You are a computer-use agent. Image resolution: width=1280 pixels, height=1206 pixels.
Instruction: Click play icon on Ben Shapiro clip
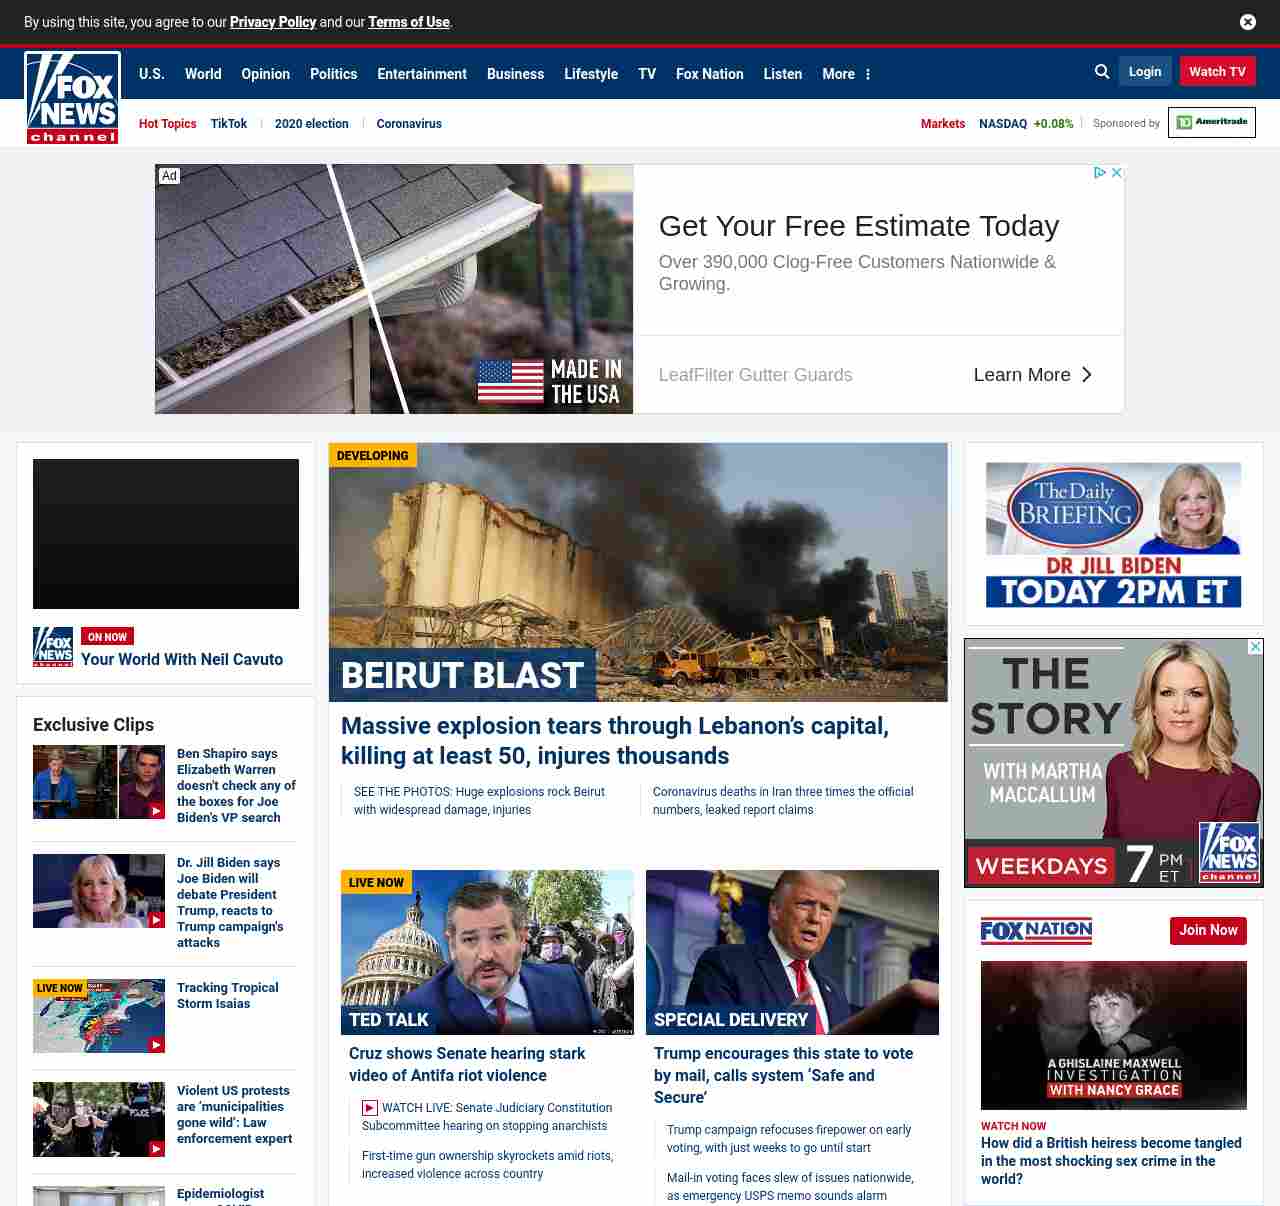click(x=156, y=811)
